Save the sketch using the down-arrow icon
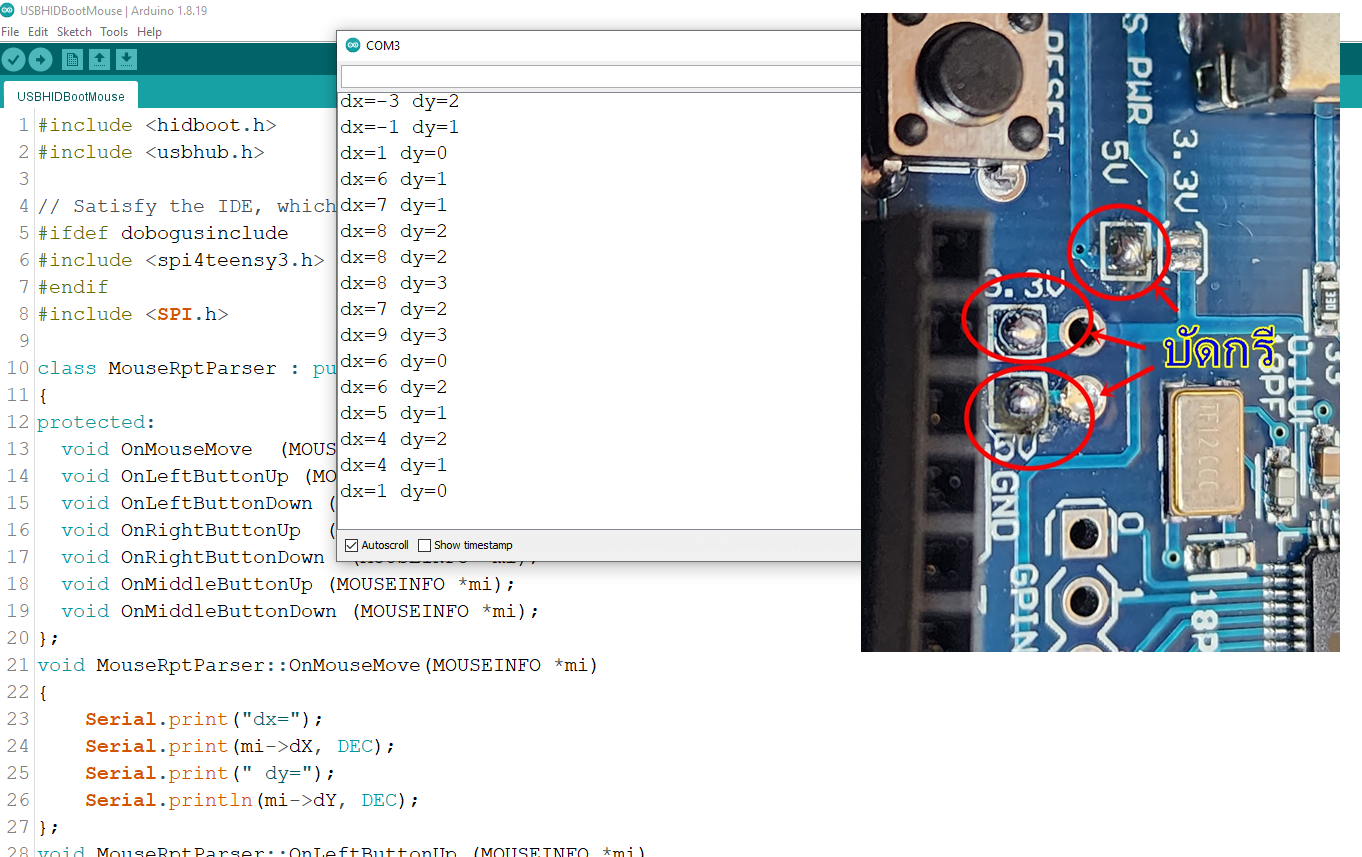This screenshot has width=1362, height=857. [126, 59]
